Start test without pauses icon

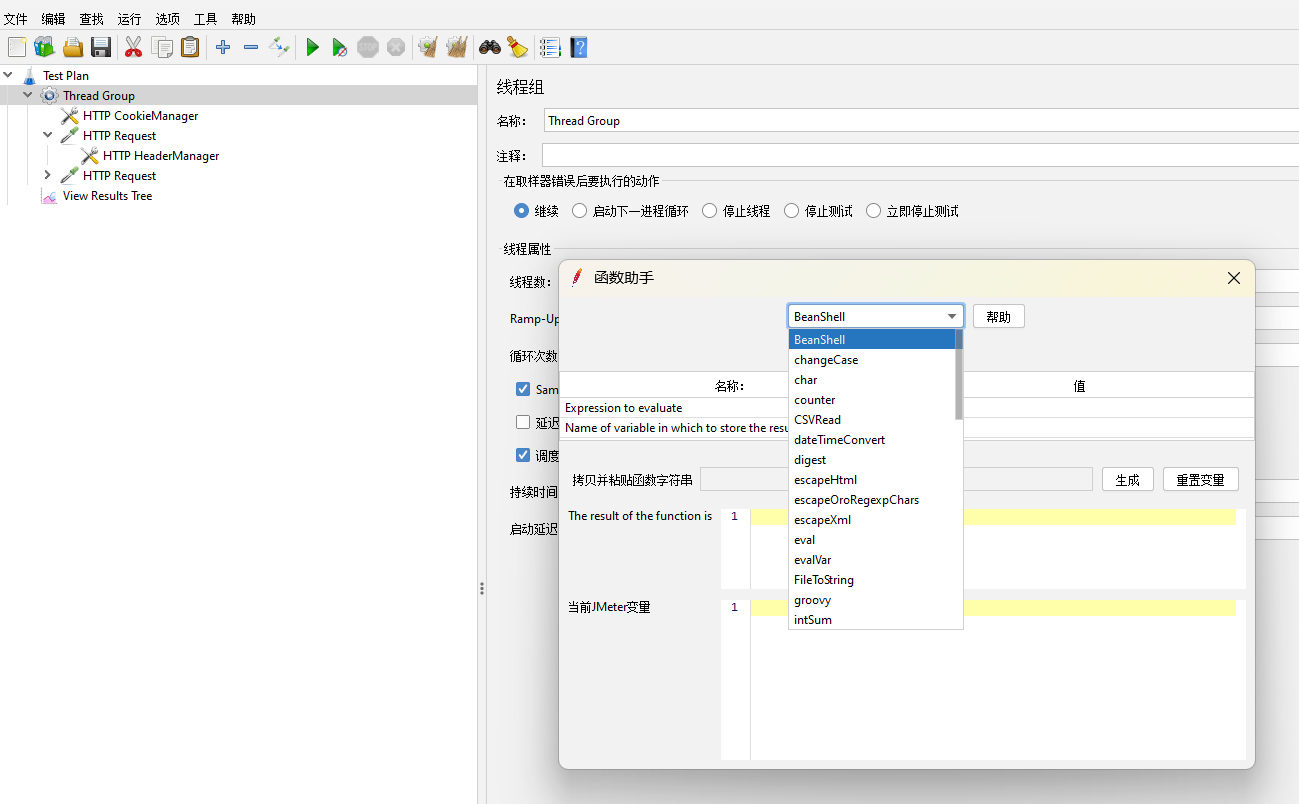340,47
